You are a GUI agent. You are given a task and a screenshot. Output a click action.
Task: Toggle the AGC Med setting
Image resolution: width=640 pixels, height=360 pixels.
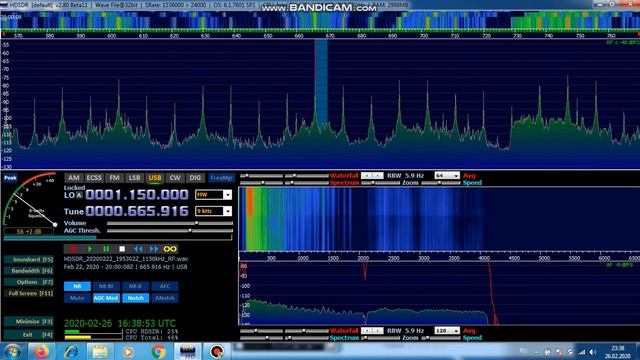point(106,298)
